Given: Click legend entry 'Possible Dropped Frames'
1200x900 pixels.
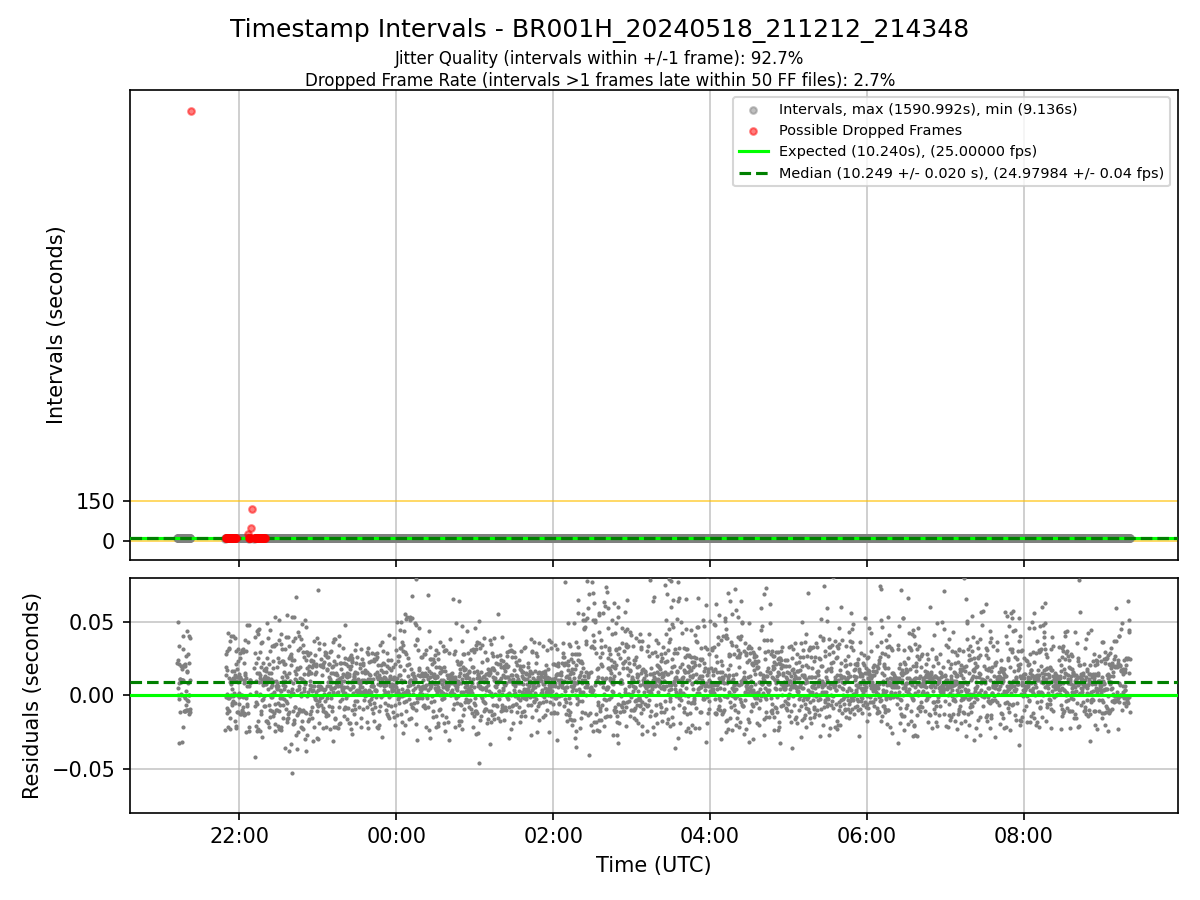Looking at the screenshot, I should click(870, 130).
